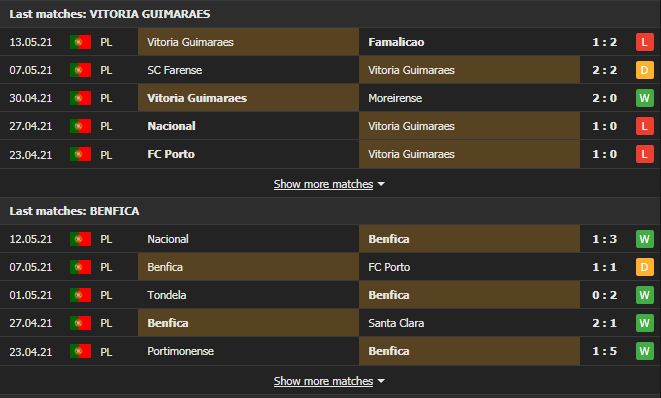661x398 pixels.
Task: Expand more Vitoria Guimaraes matches via arrow
Action: (381, 184)
